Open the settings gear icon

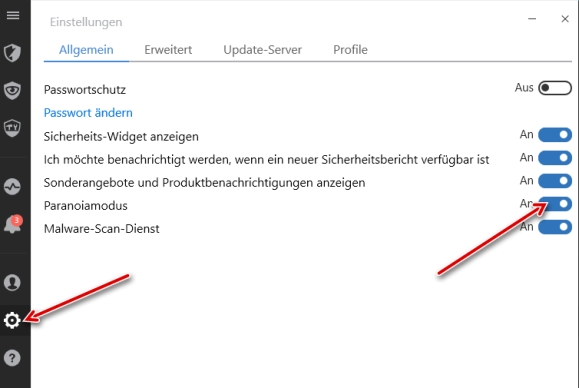pyautogui.click(x=12, y=320)
